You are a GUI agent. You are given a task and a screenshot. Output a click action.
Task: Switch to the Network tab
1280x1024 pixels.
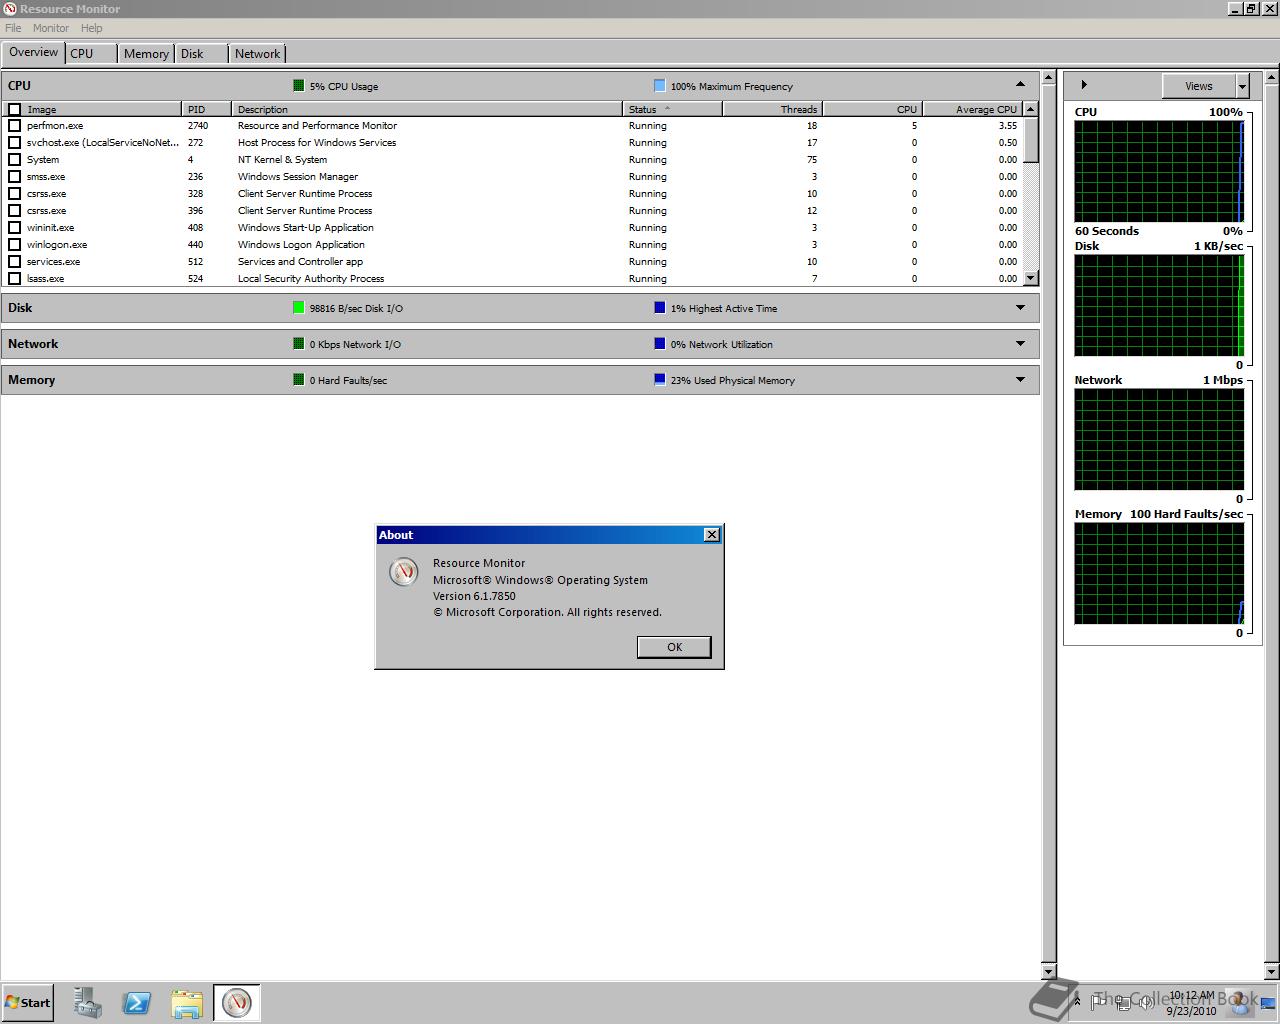(258, 54)
